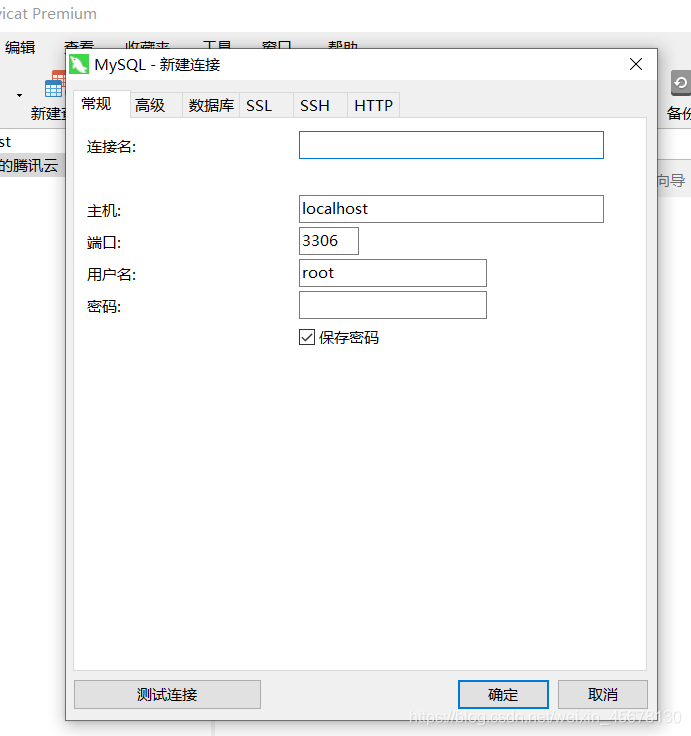Open the 数据库 tab
691x736 pixels.
[211, 105]
